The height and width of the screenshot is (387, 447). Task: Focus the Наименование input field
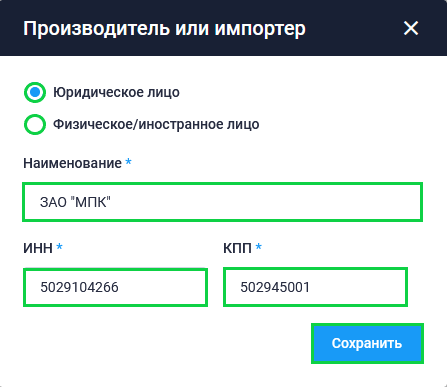click(x=222, y=202)
